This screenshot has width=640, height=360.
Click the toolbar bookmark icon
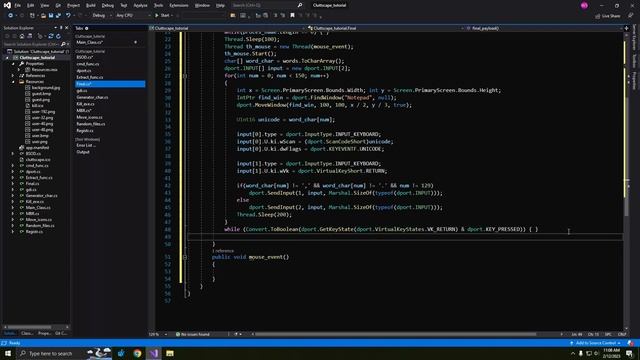pyautogui.click(x=292, y=16)
